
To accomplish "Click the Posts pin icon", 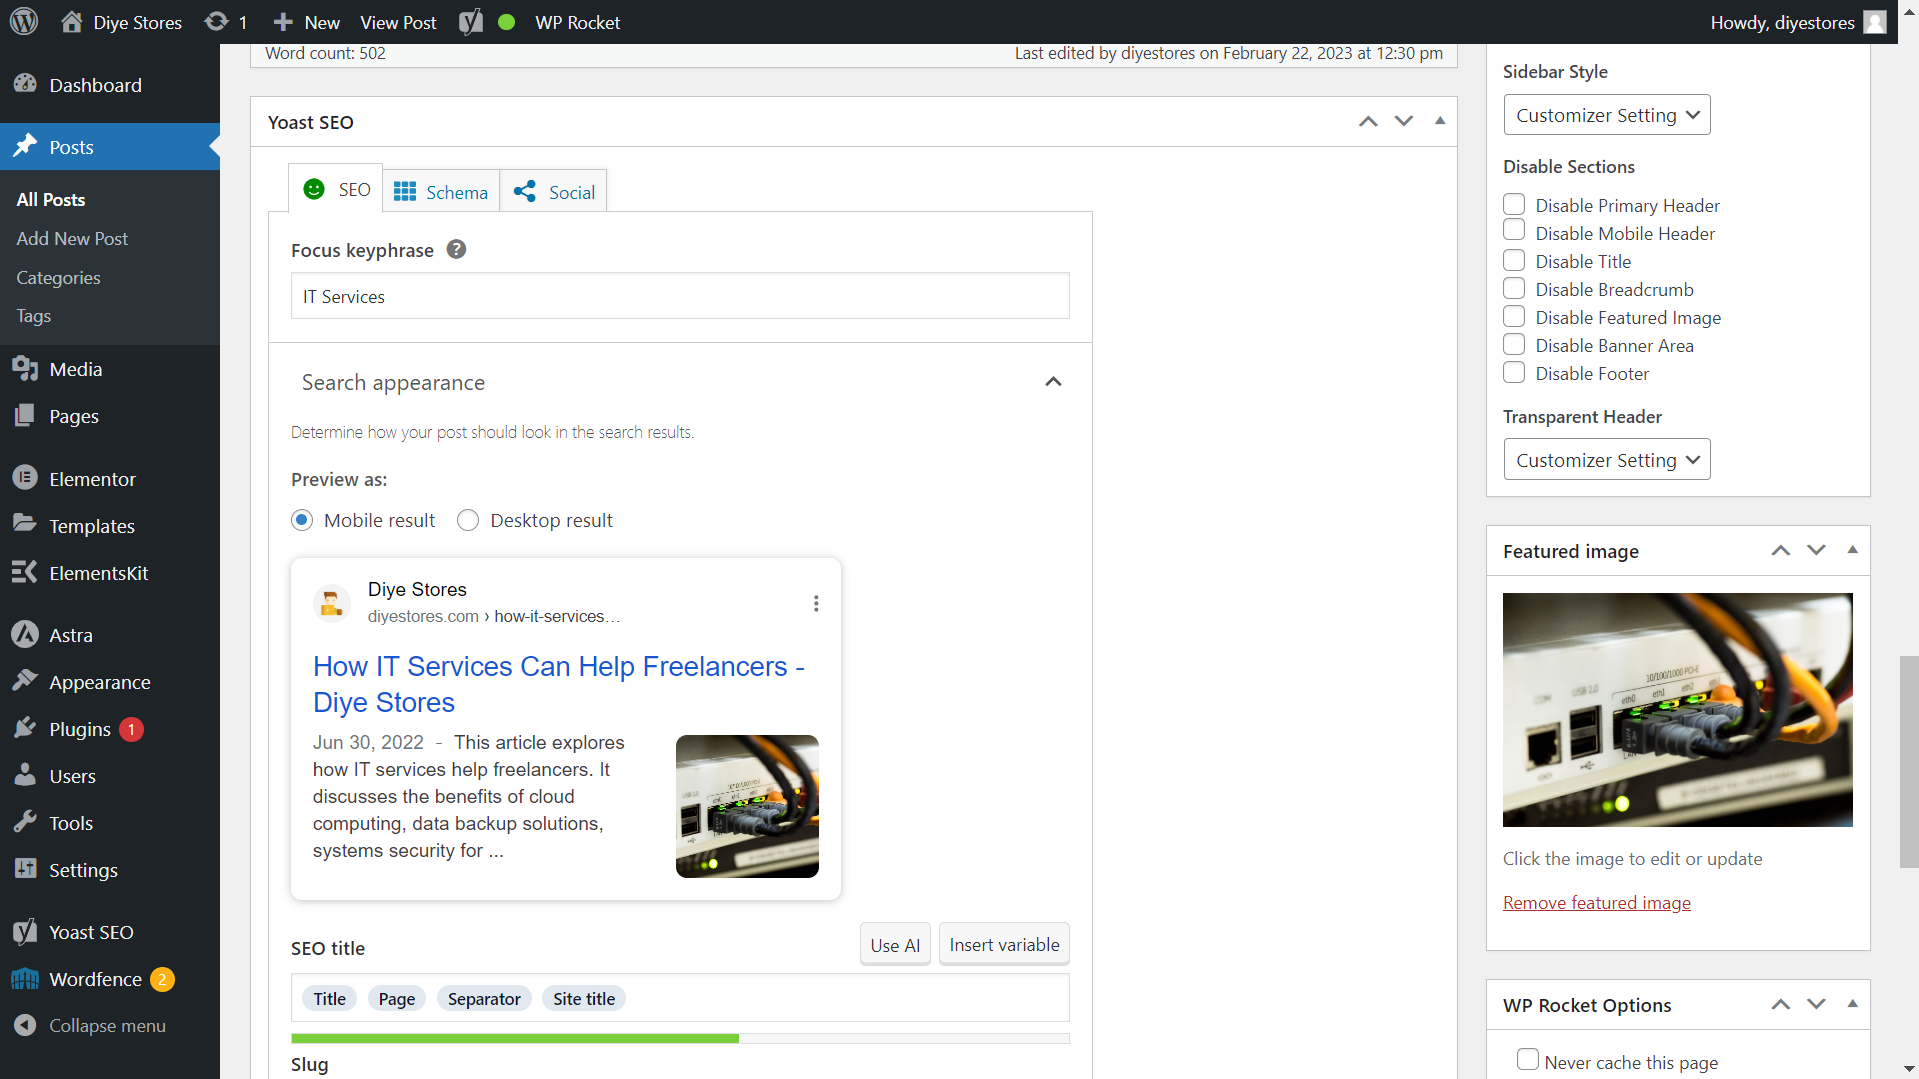I will click(25, 147).
